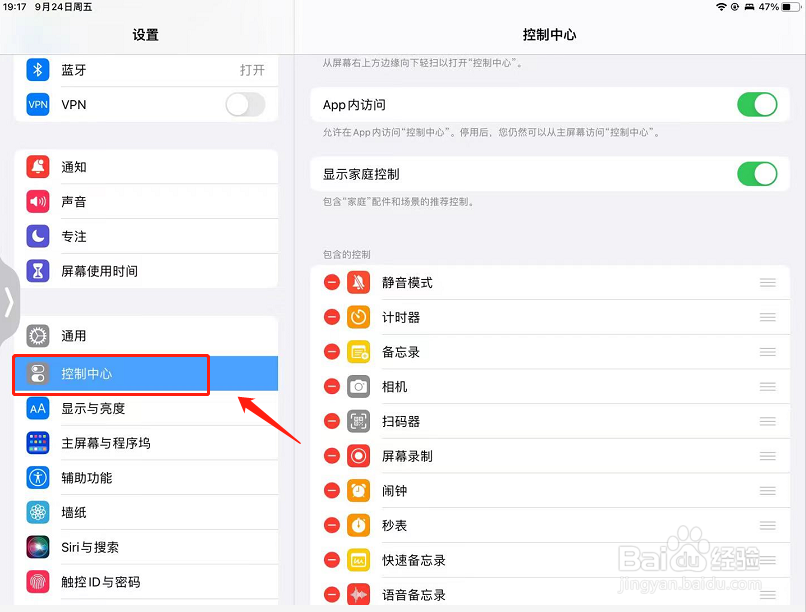Screen dimensions: 806x612
Task: Open the 蓝牙 Bluetooth settings row
Action: click(146, 70)
